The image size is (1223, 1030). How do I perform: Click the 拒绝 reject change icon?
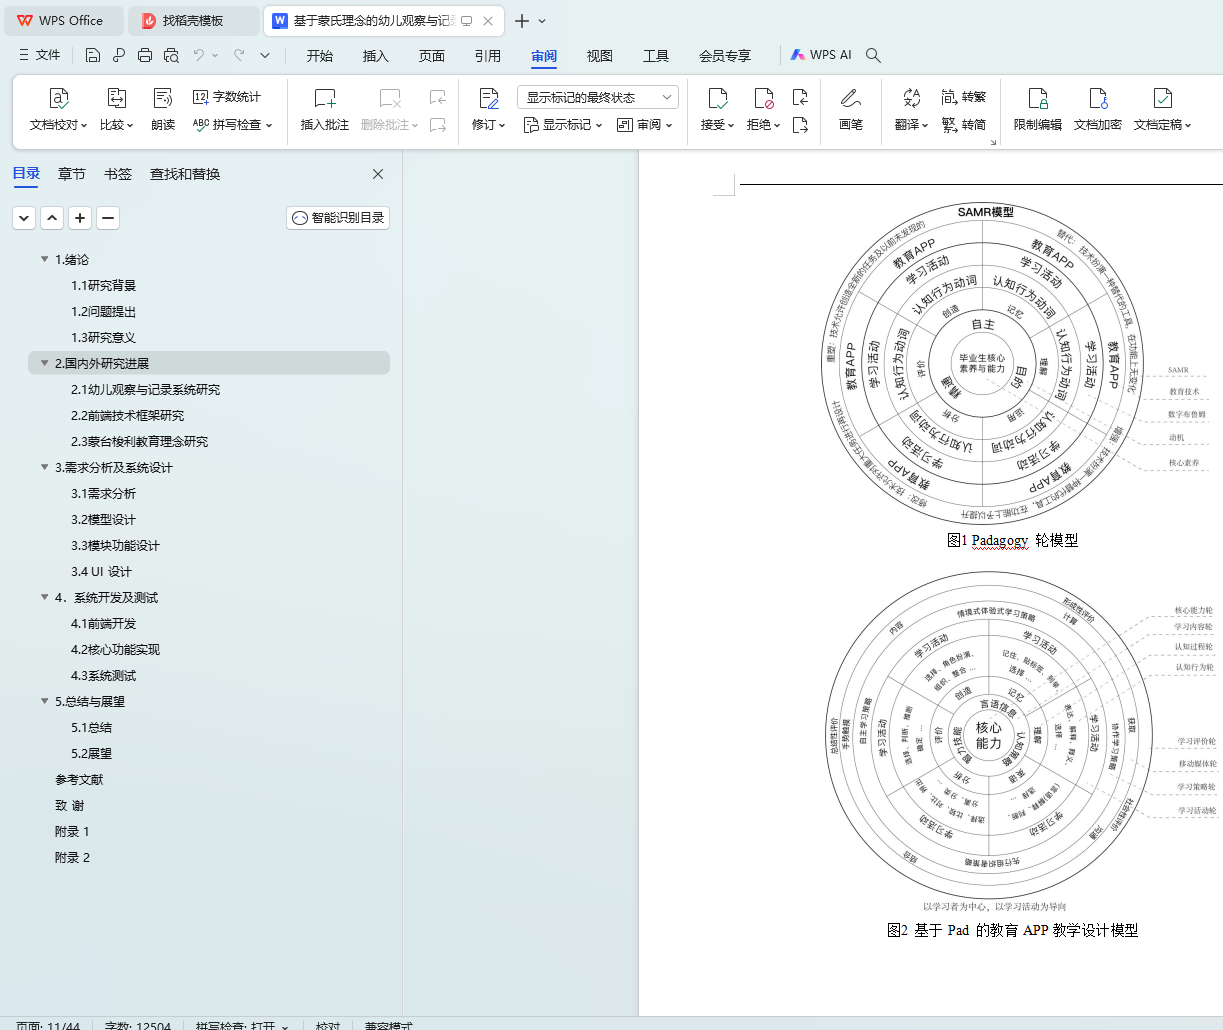(x=764, y=98)
